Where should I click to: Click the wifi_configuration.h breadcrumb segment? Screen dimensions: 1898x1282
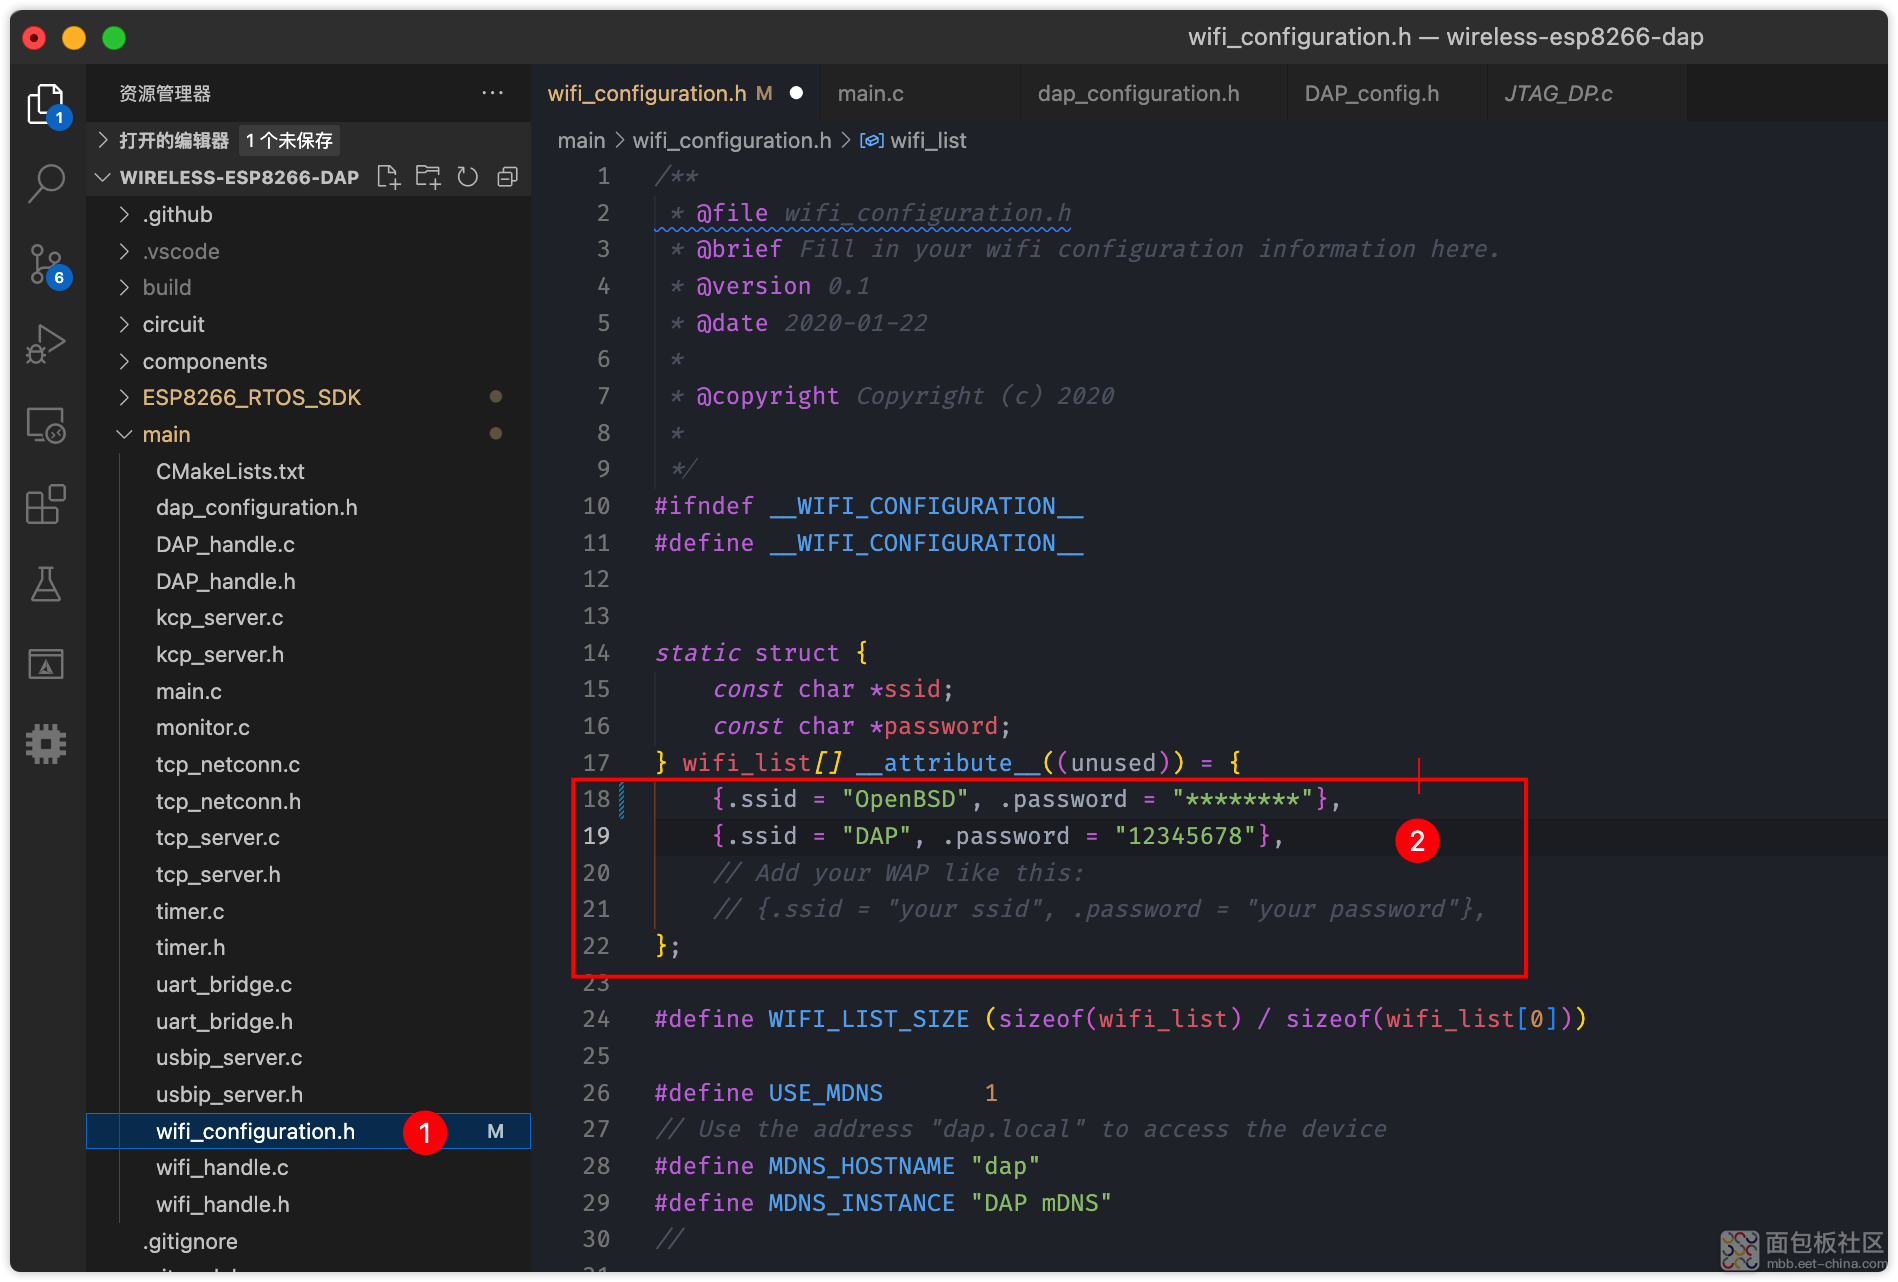coord(732,141)
